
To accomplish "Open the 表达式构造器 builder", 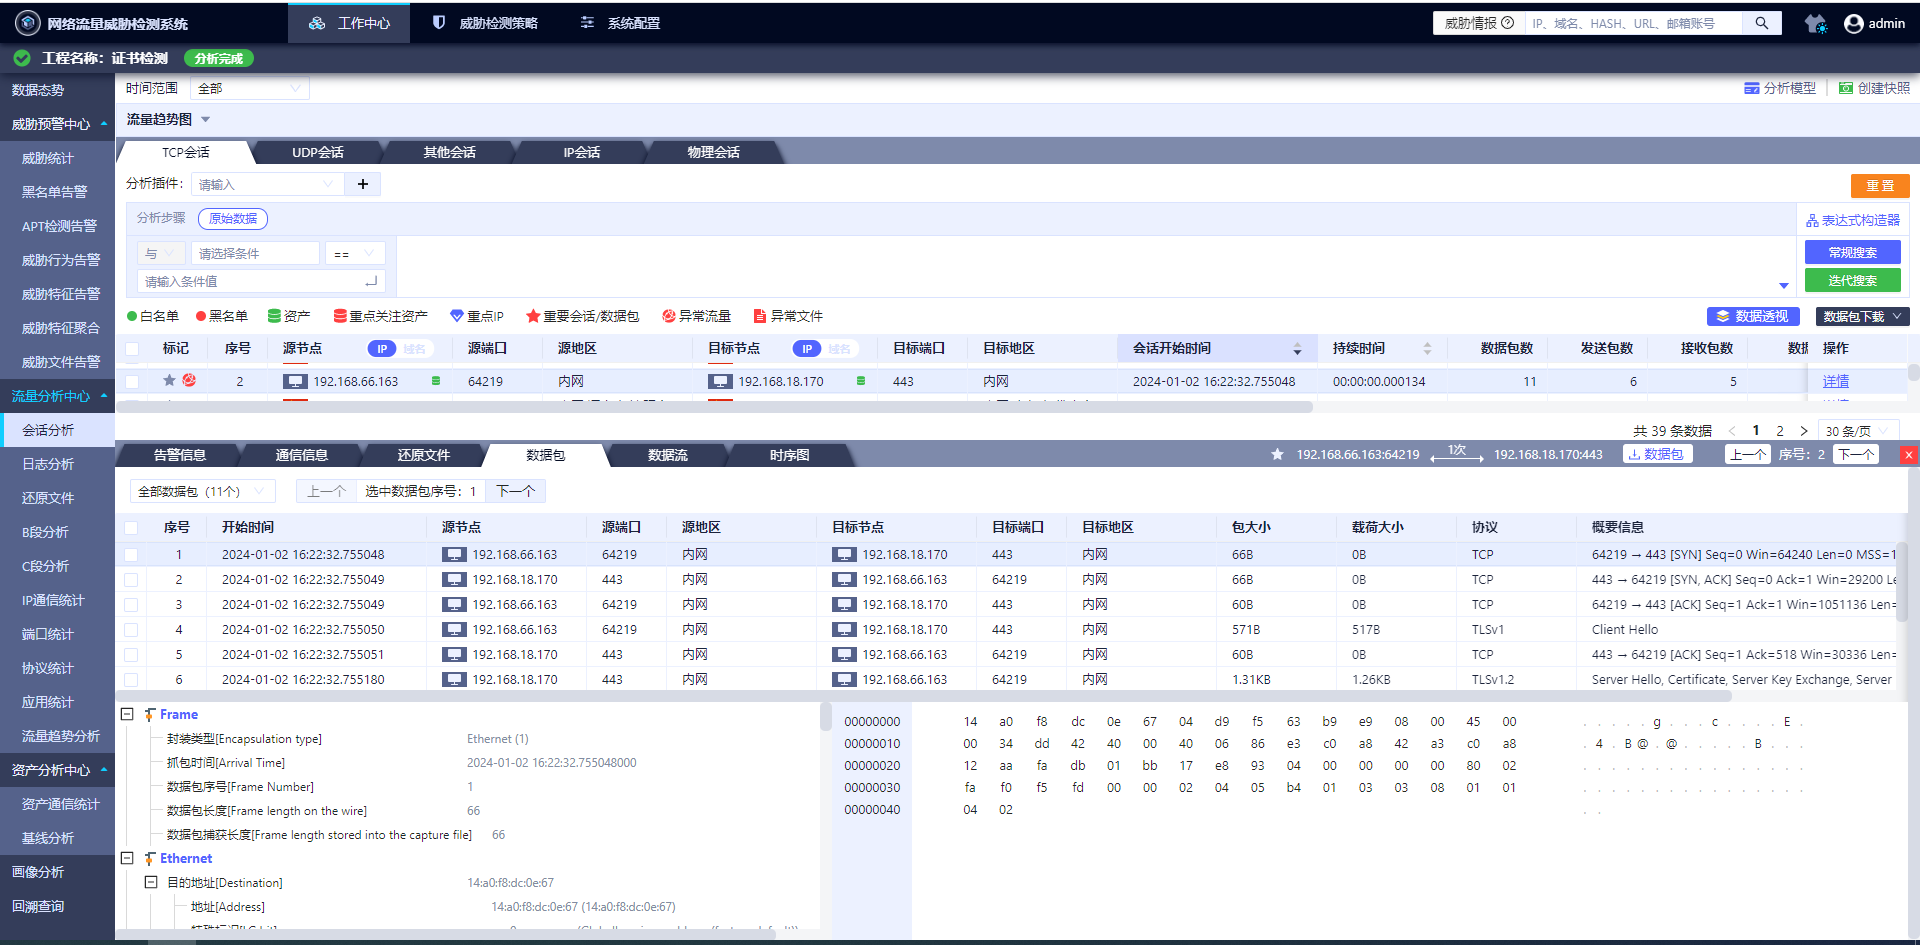I will tap(1853, 220).
